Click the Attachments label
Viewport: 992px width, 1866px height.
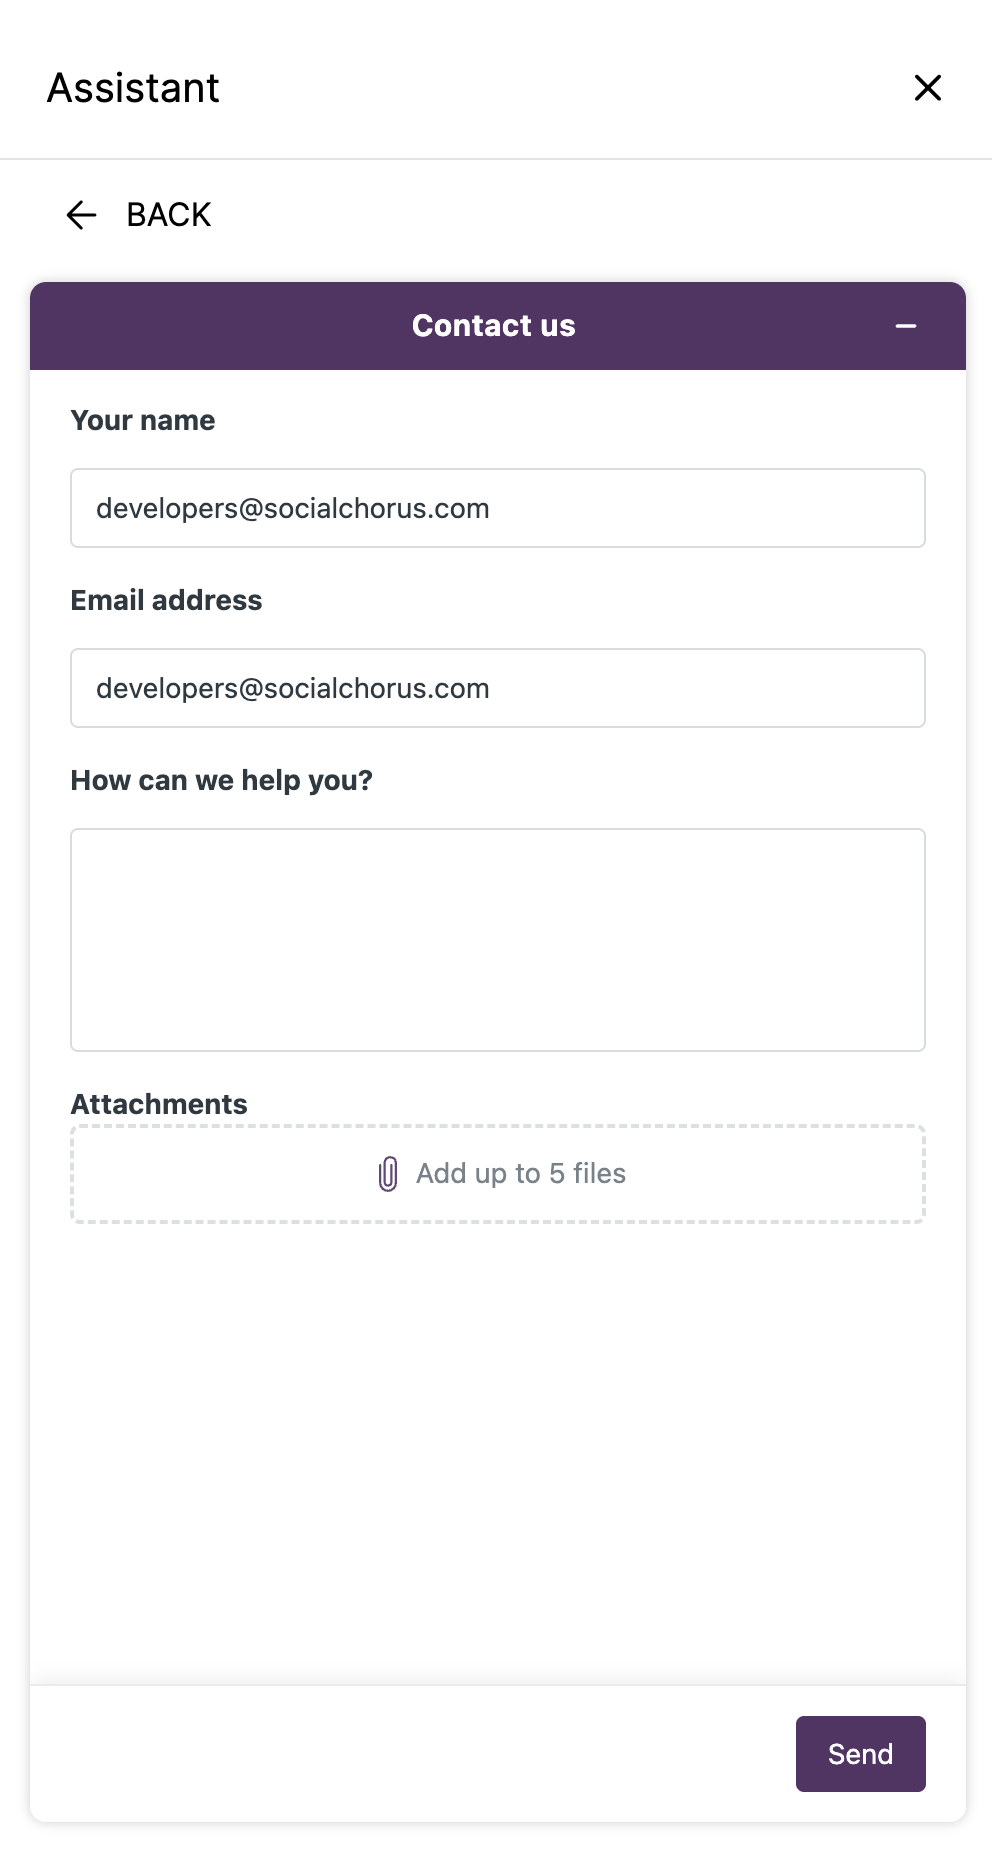(x=159, y=1104)
